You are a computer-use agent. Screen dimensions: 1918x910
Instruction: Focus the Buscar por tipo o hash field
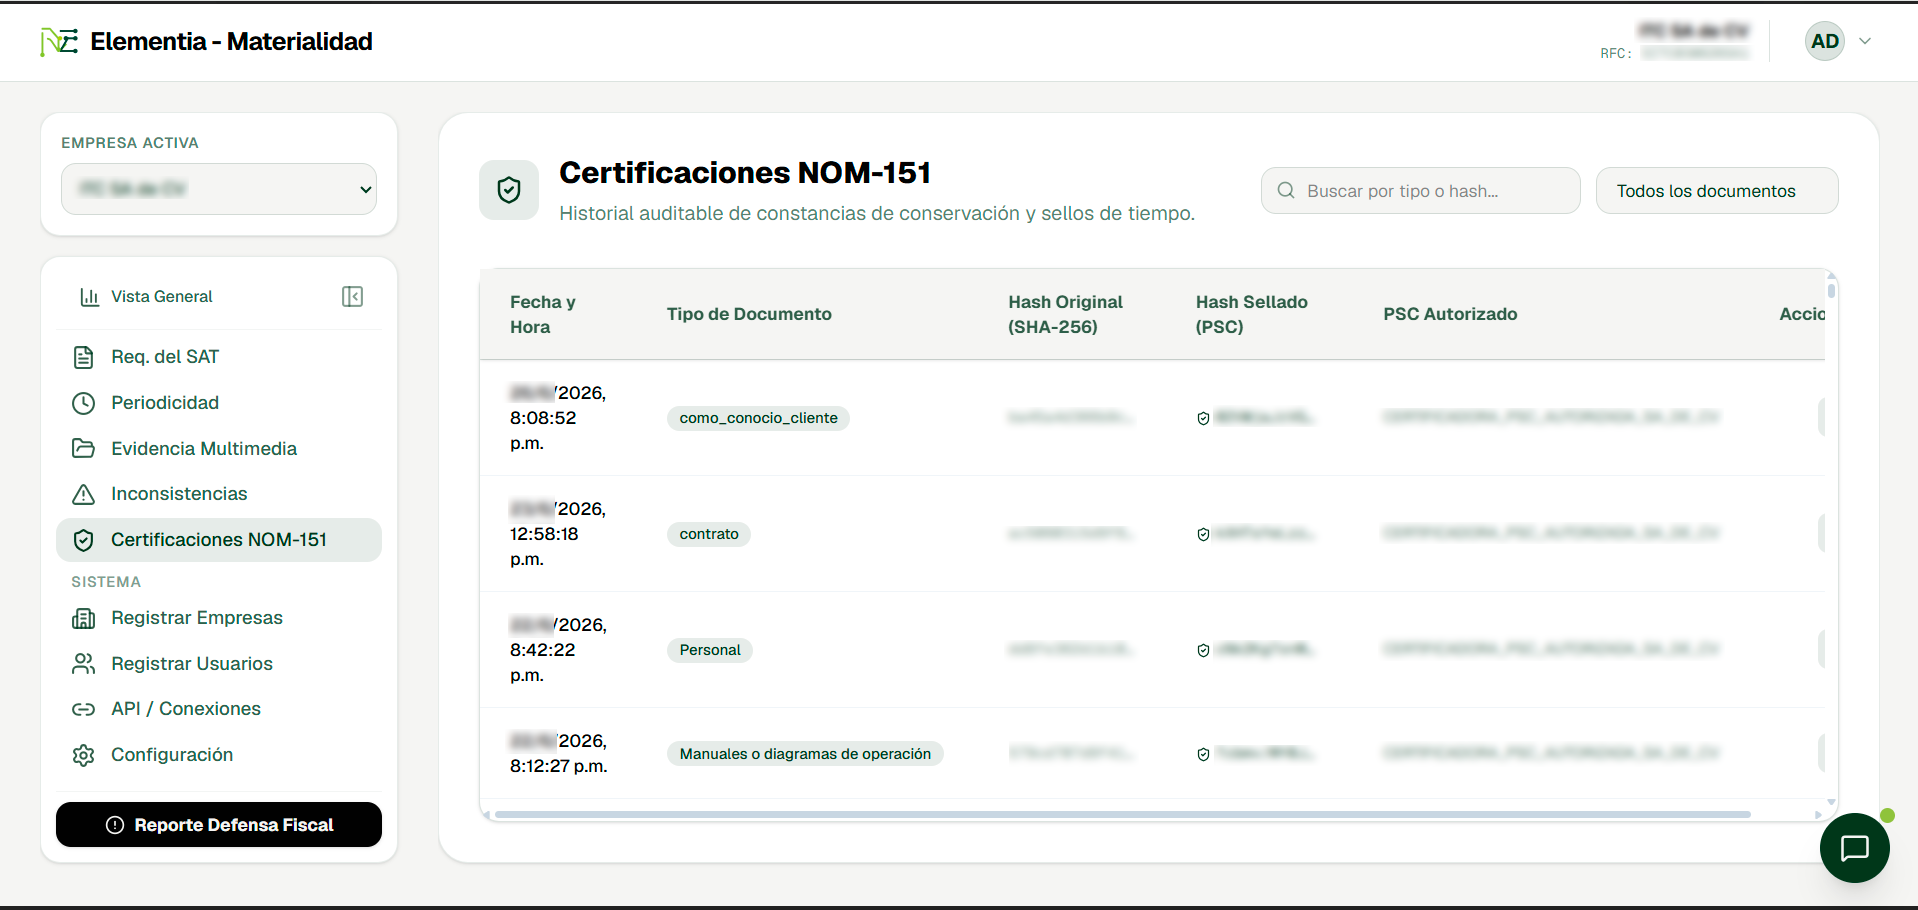(1421, 191)
